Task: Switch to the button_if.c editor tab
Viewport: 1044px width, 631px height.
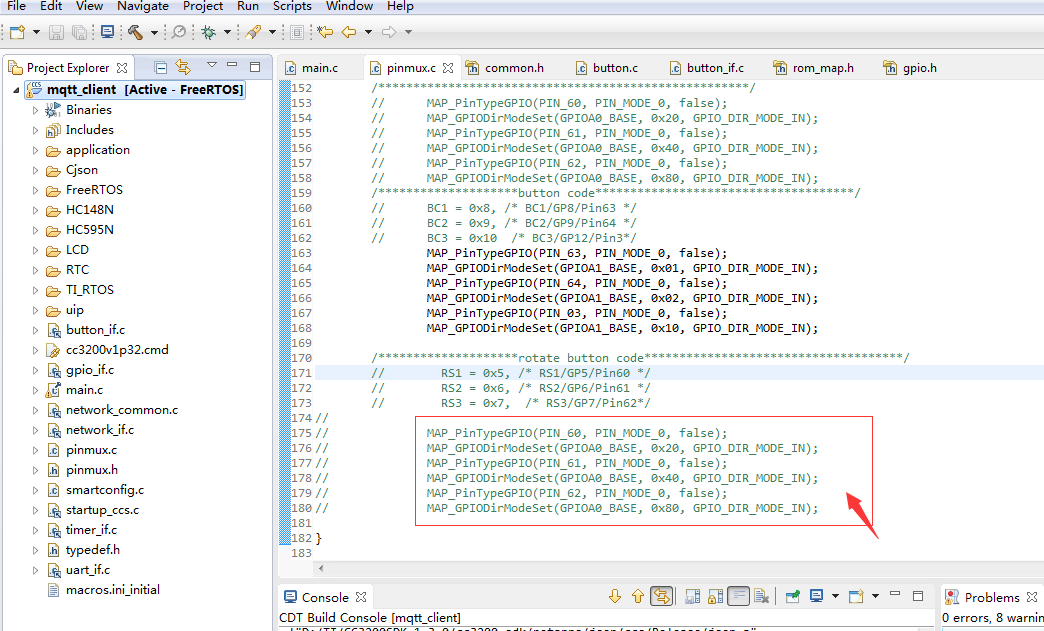Action: coord(706,68)
